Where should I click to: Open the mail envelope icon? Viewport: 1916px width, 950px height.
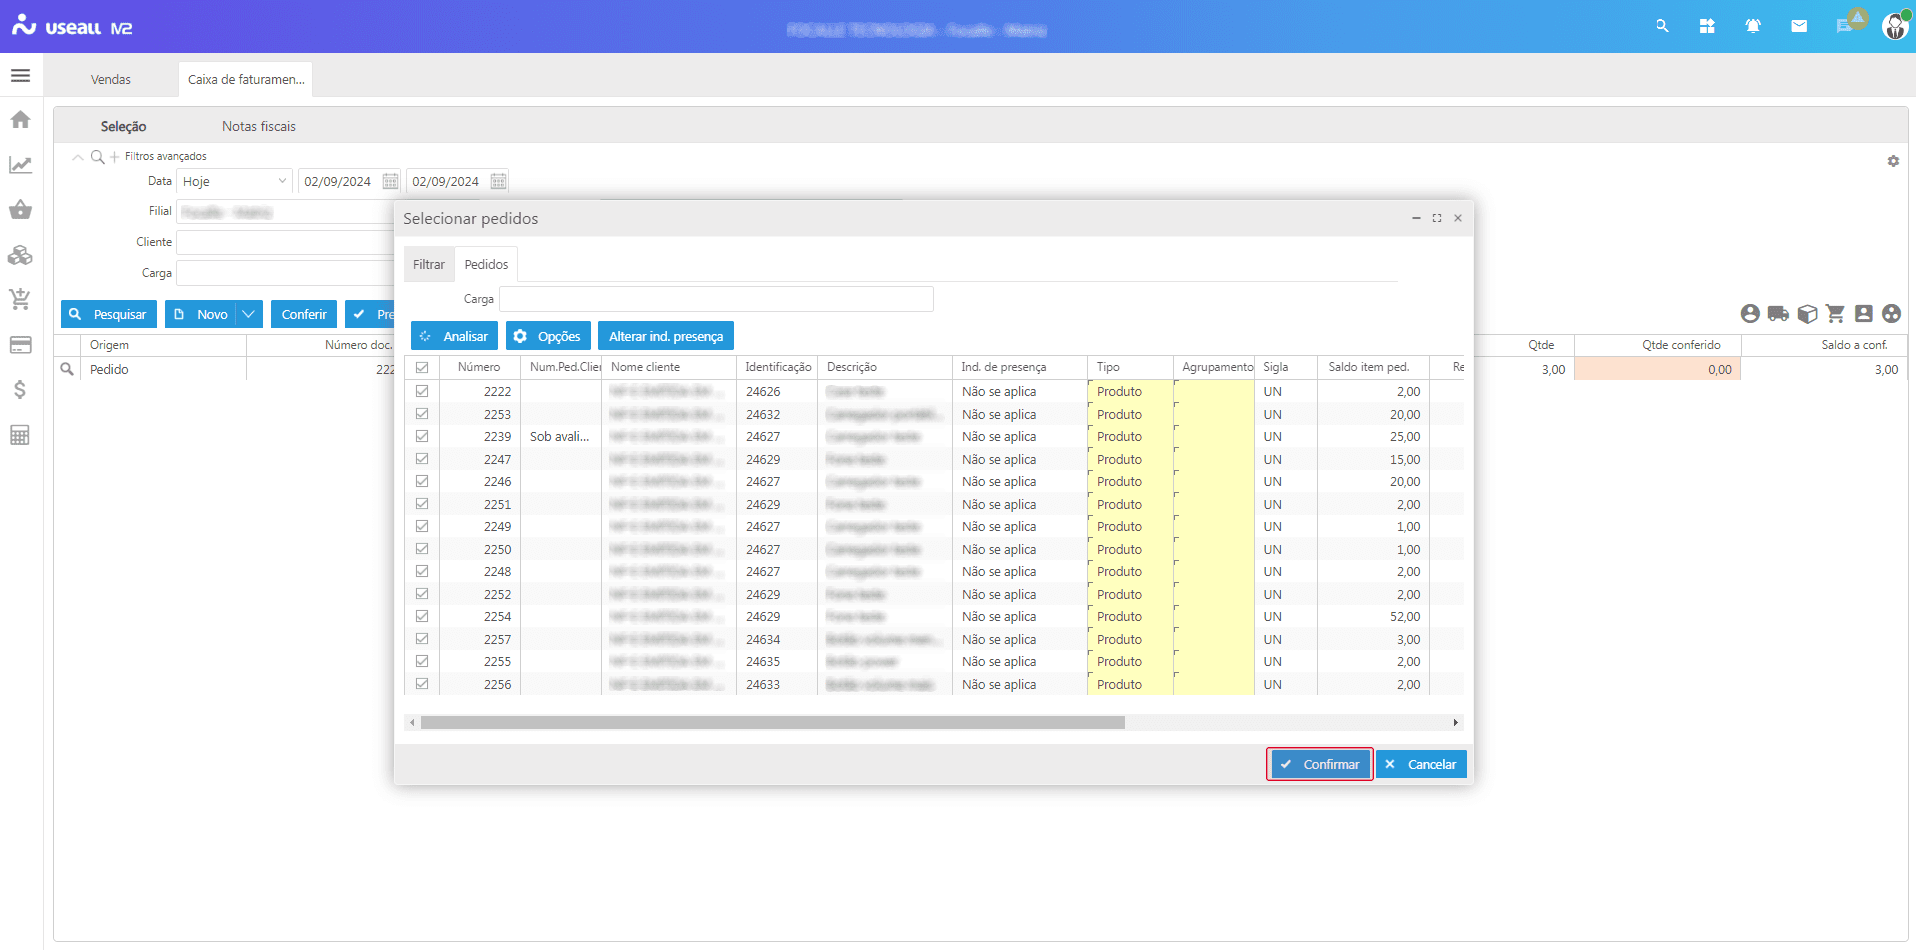tap(1799, 27)
